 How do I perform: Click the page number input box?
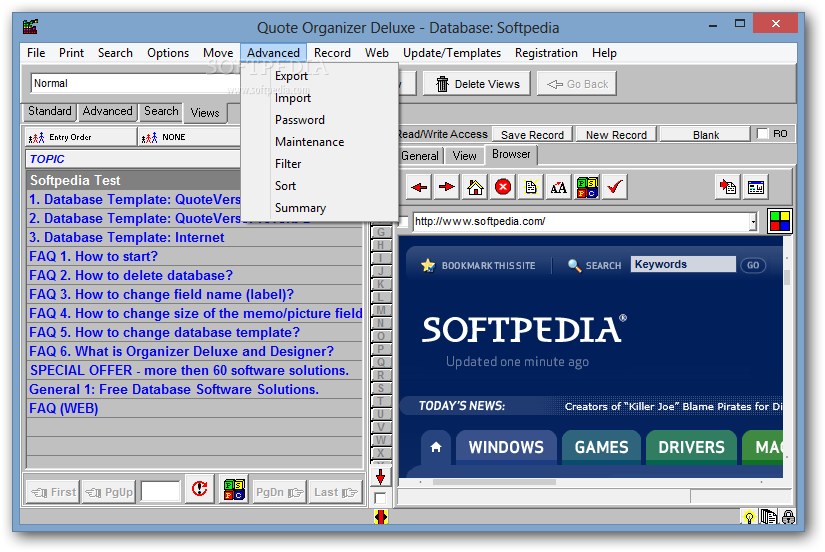pyautogui.click(x=160, y=491)
